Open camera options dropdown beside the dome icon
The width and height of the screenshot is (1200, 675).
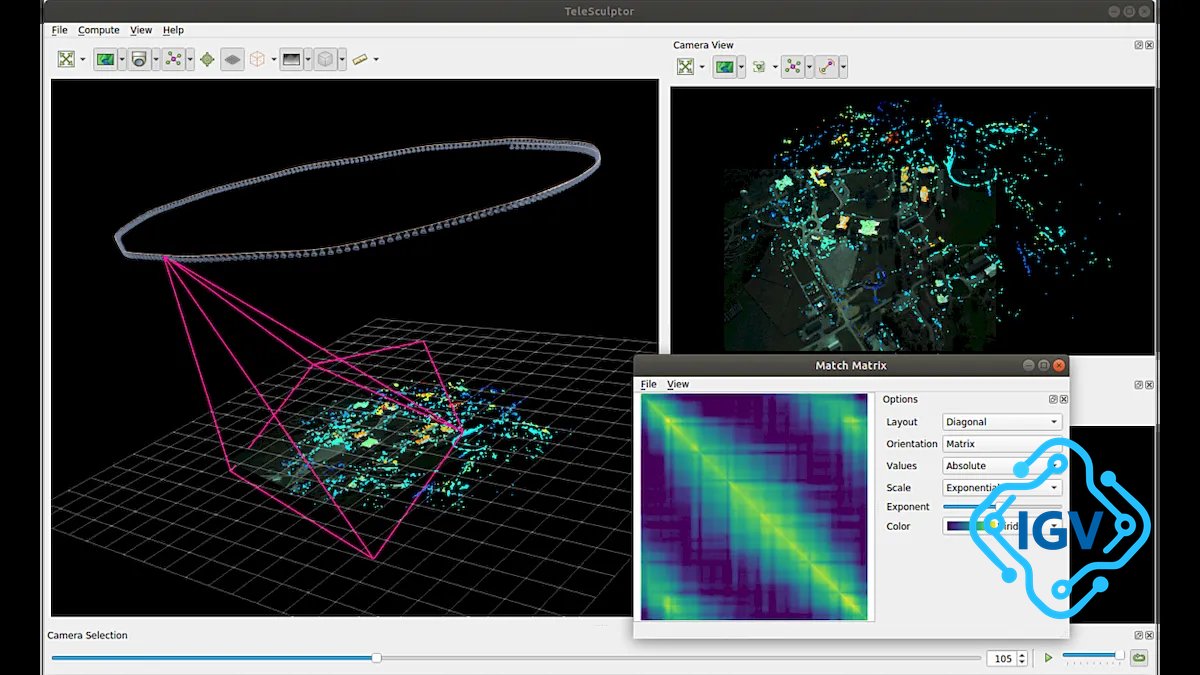tap(156, 59)
